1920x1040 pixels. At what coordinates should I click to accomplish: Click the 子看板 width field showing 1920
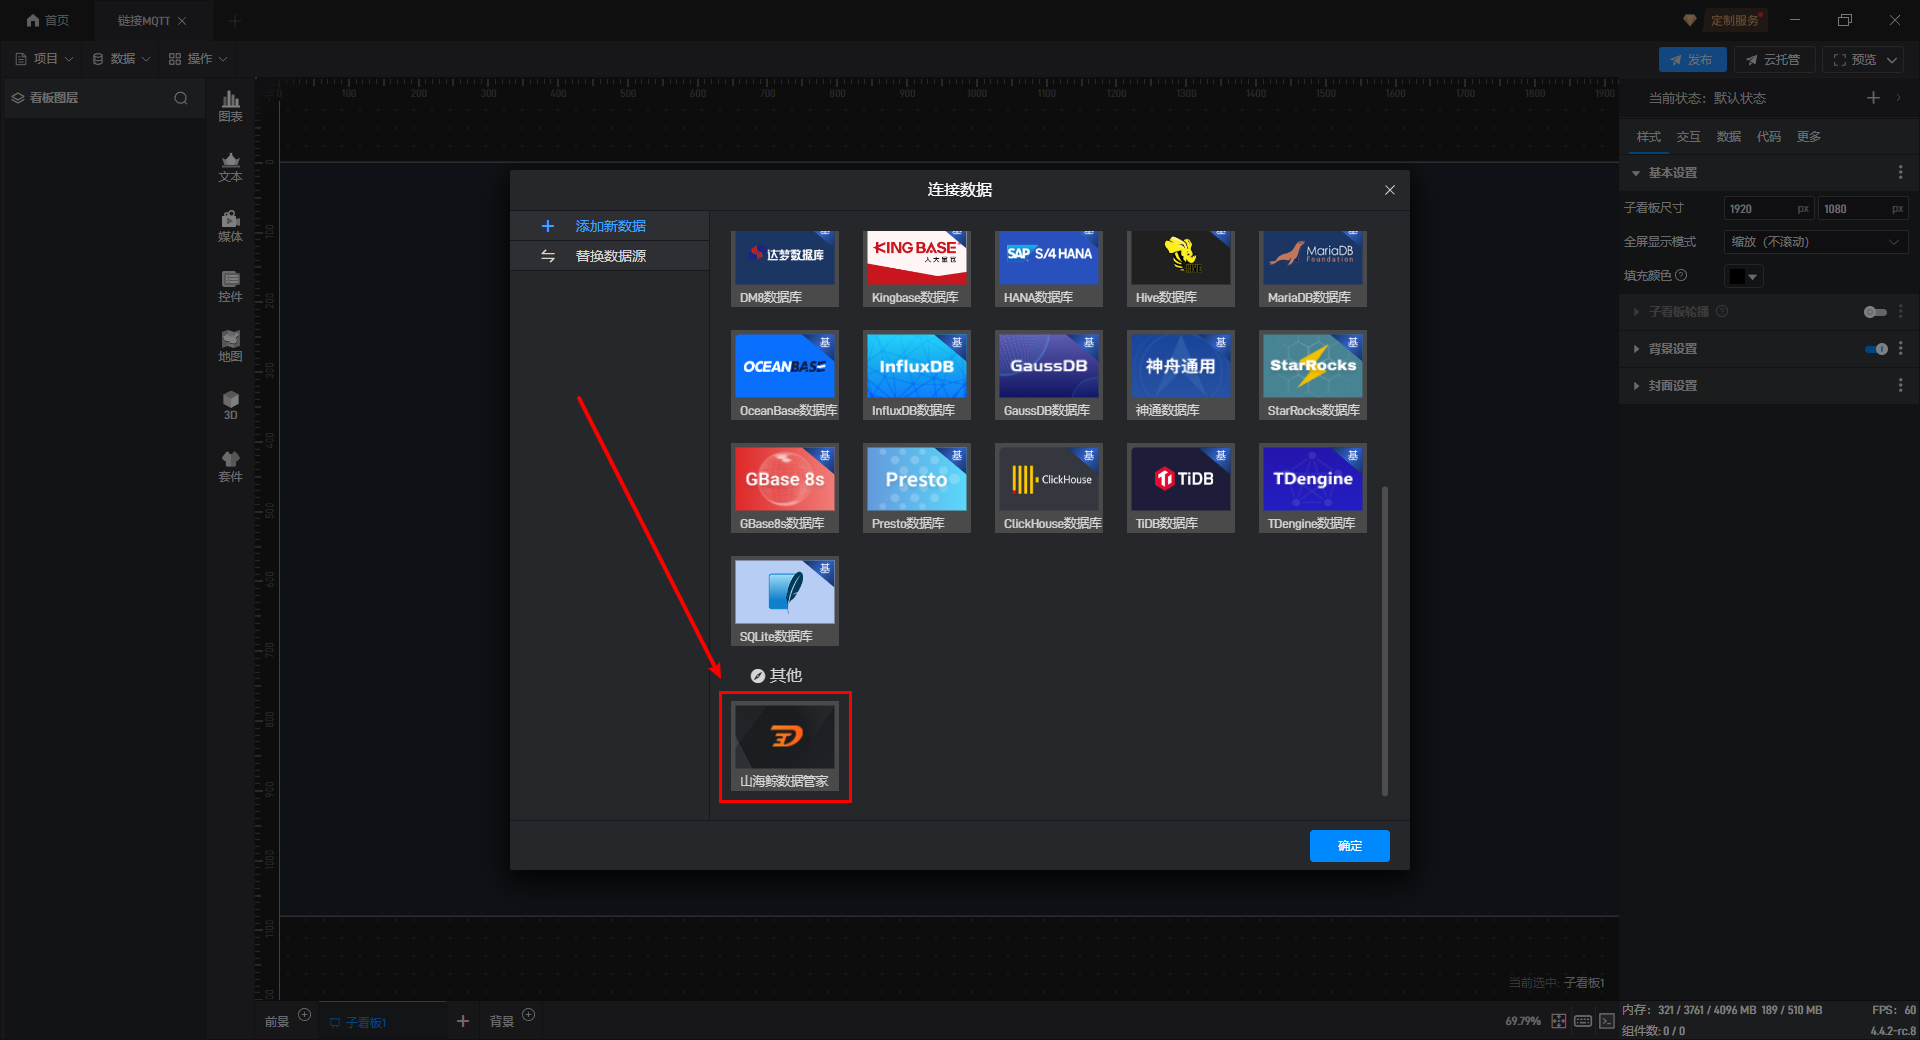tap(1769, 209)
